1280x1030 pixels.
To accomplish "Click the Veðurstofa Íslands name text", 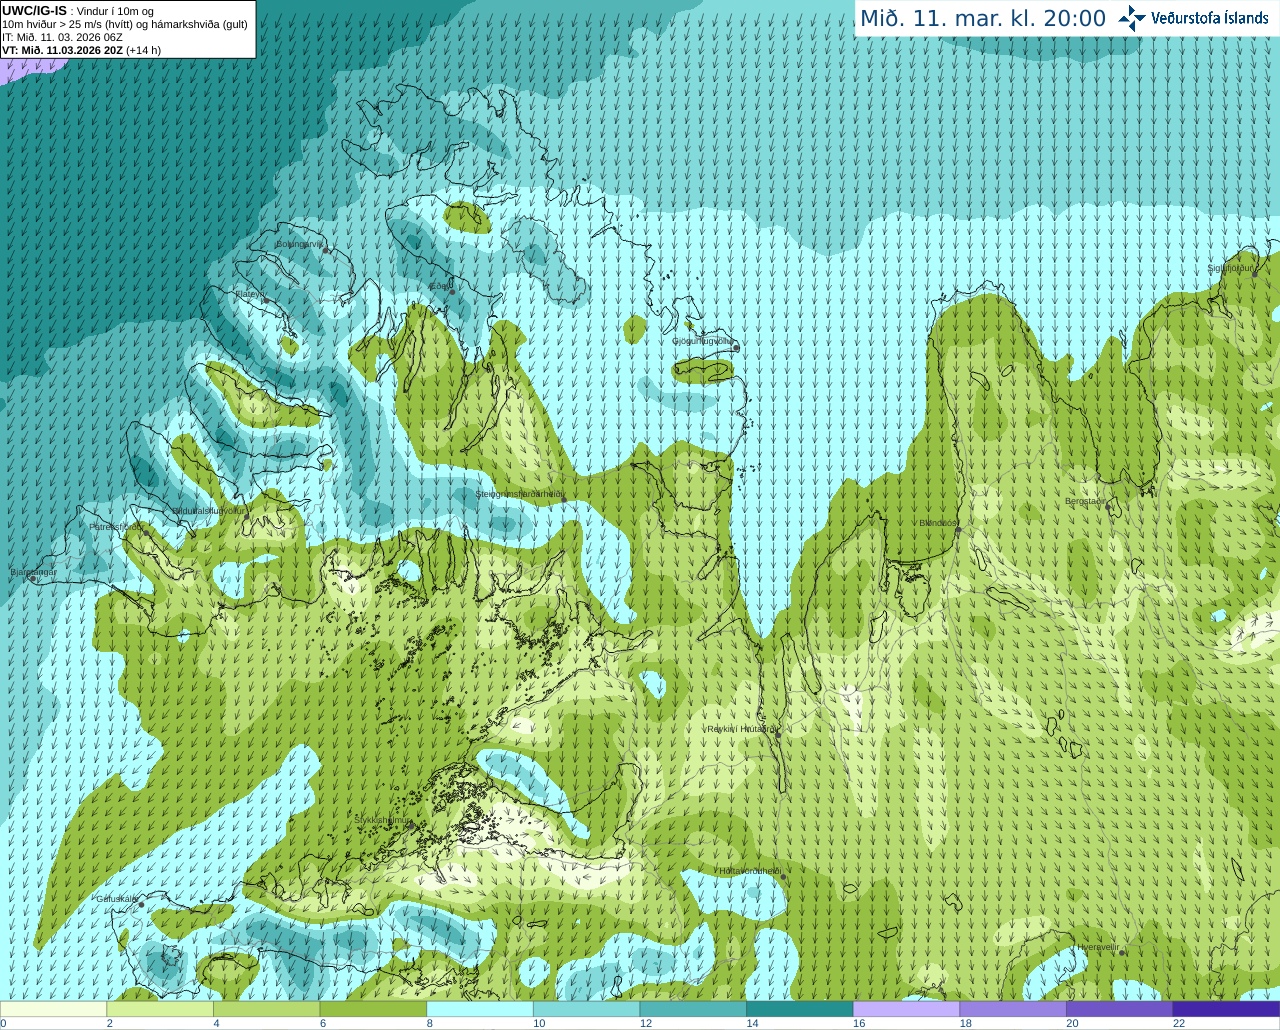I will pos(1210,18).
